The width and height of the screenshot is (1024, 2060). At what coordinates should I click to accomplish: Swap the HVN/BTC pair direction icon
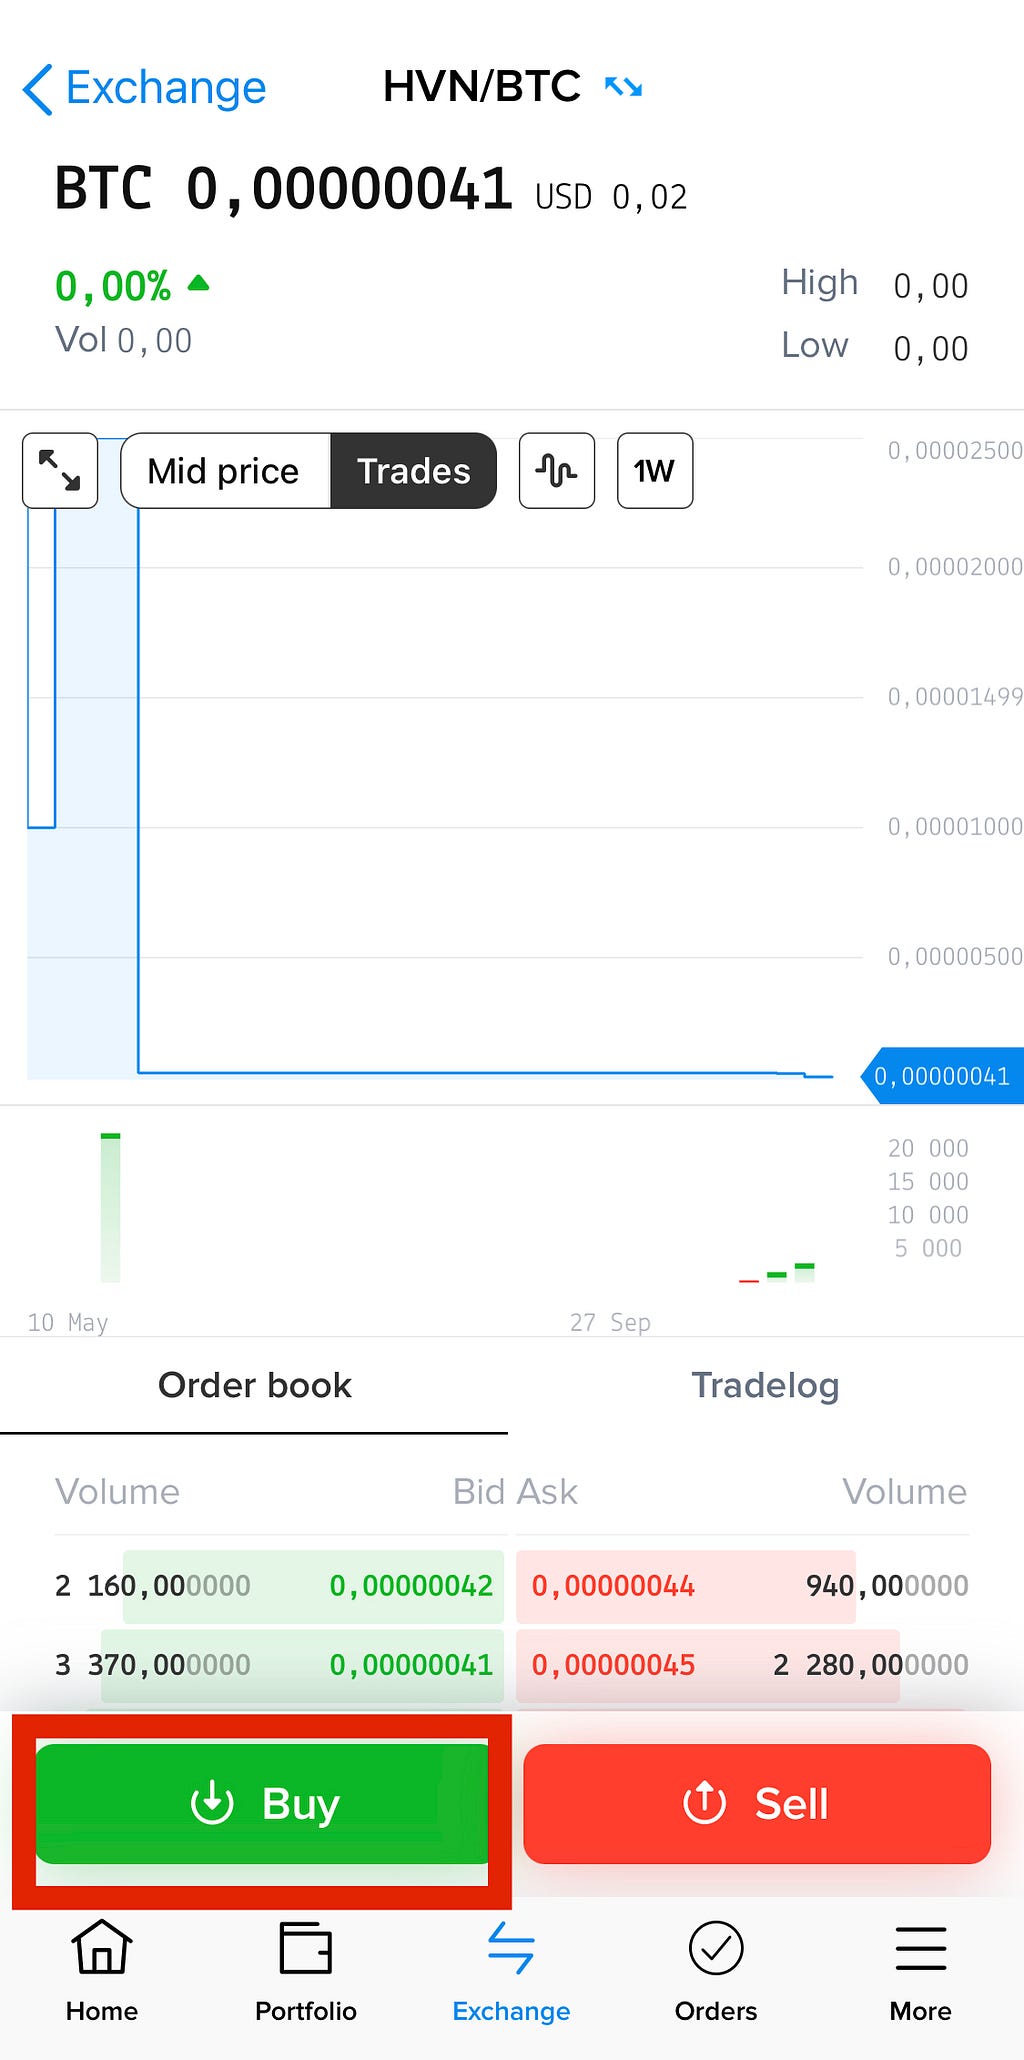pyautogui.click(x=624, y=87)
